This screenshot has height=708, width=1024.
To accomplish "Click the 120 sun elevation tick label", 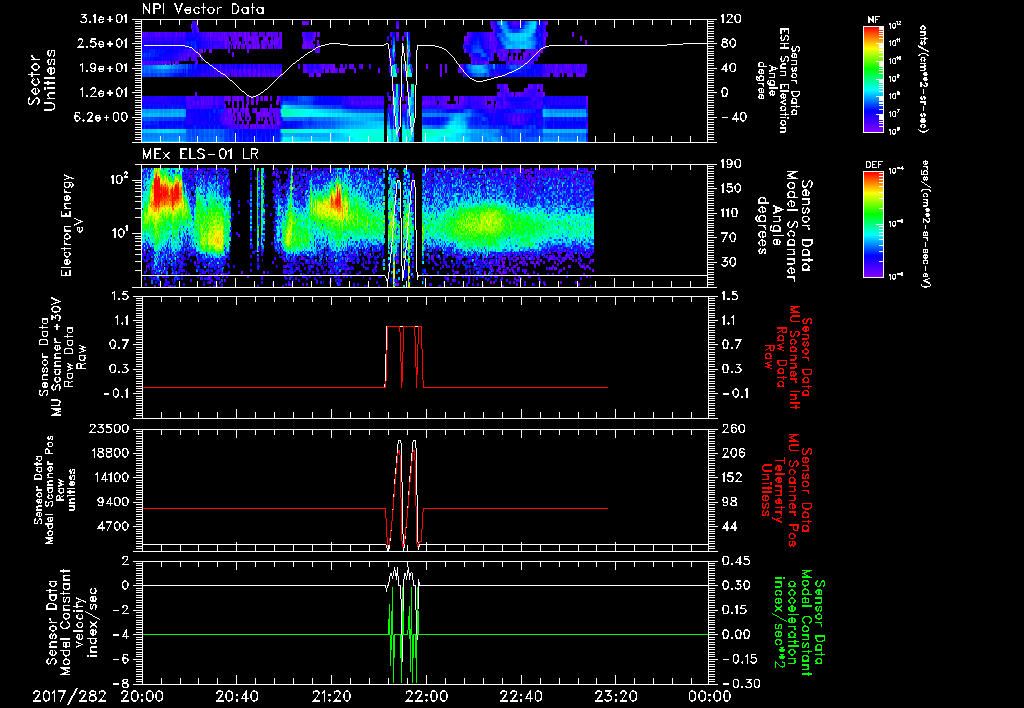I will click(x=732, y=19).
